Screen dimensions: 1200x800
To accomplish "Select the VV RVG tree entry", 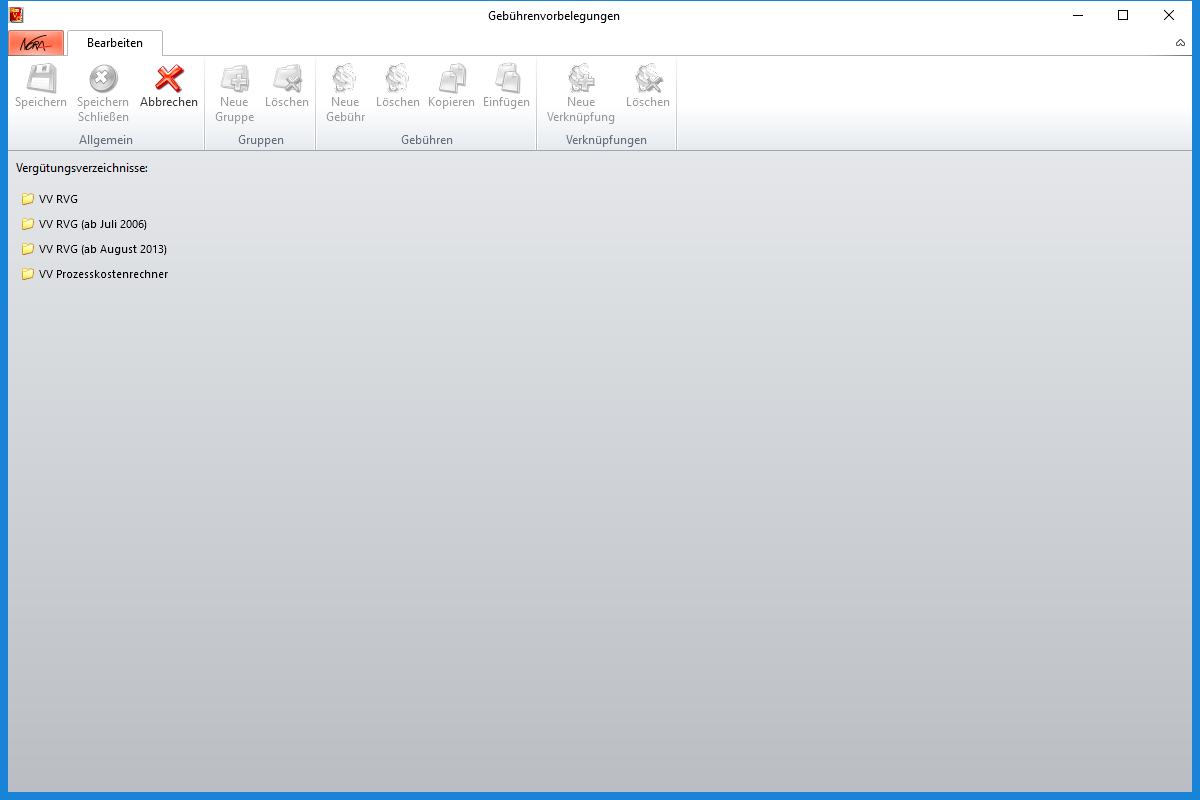I will click(x=58, y=199).
